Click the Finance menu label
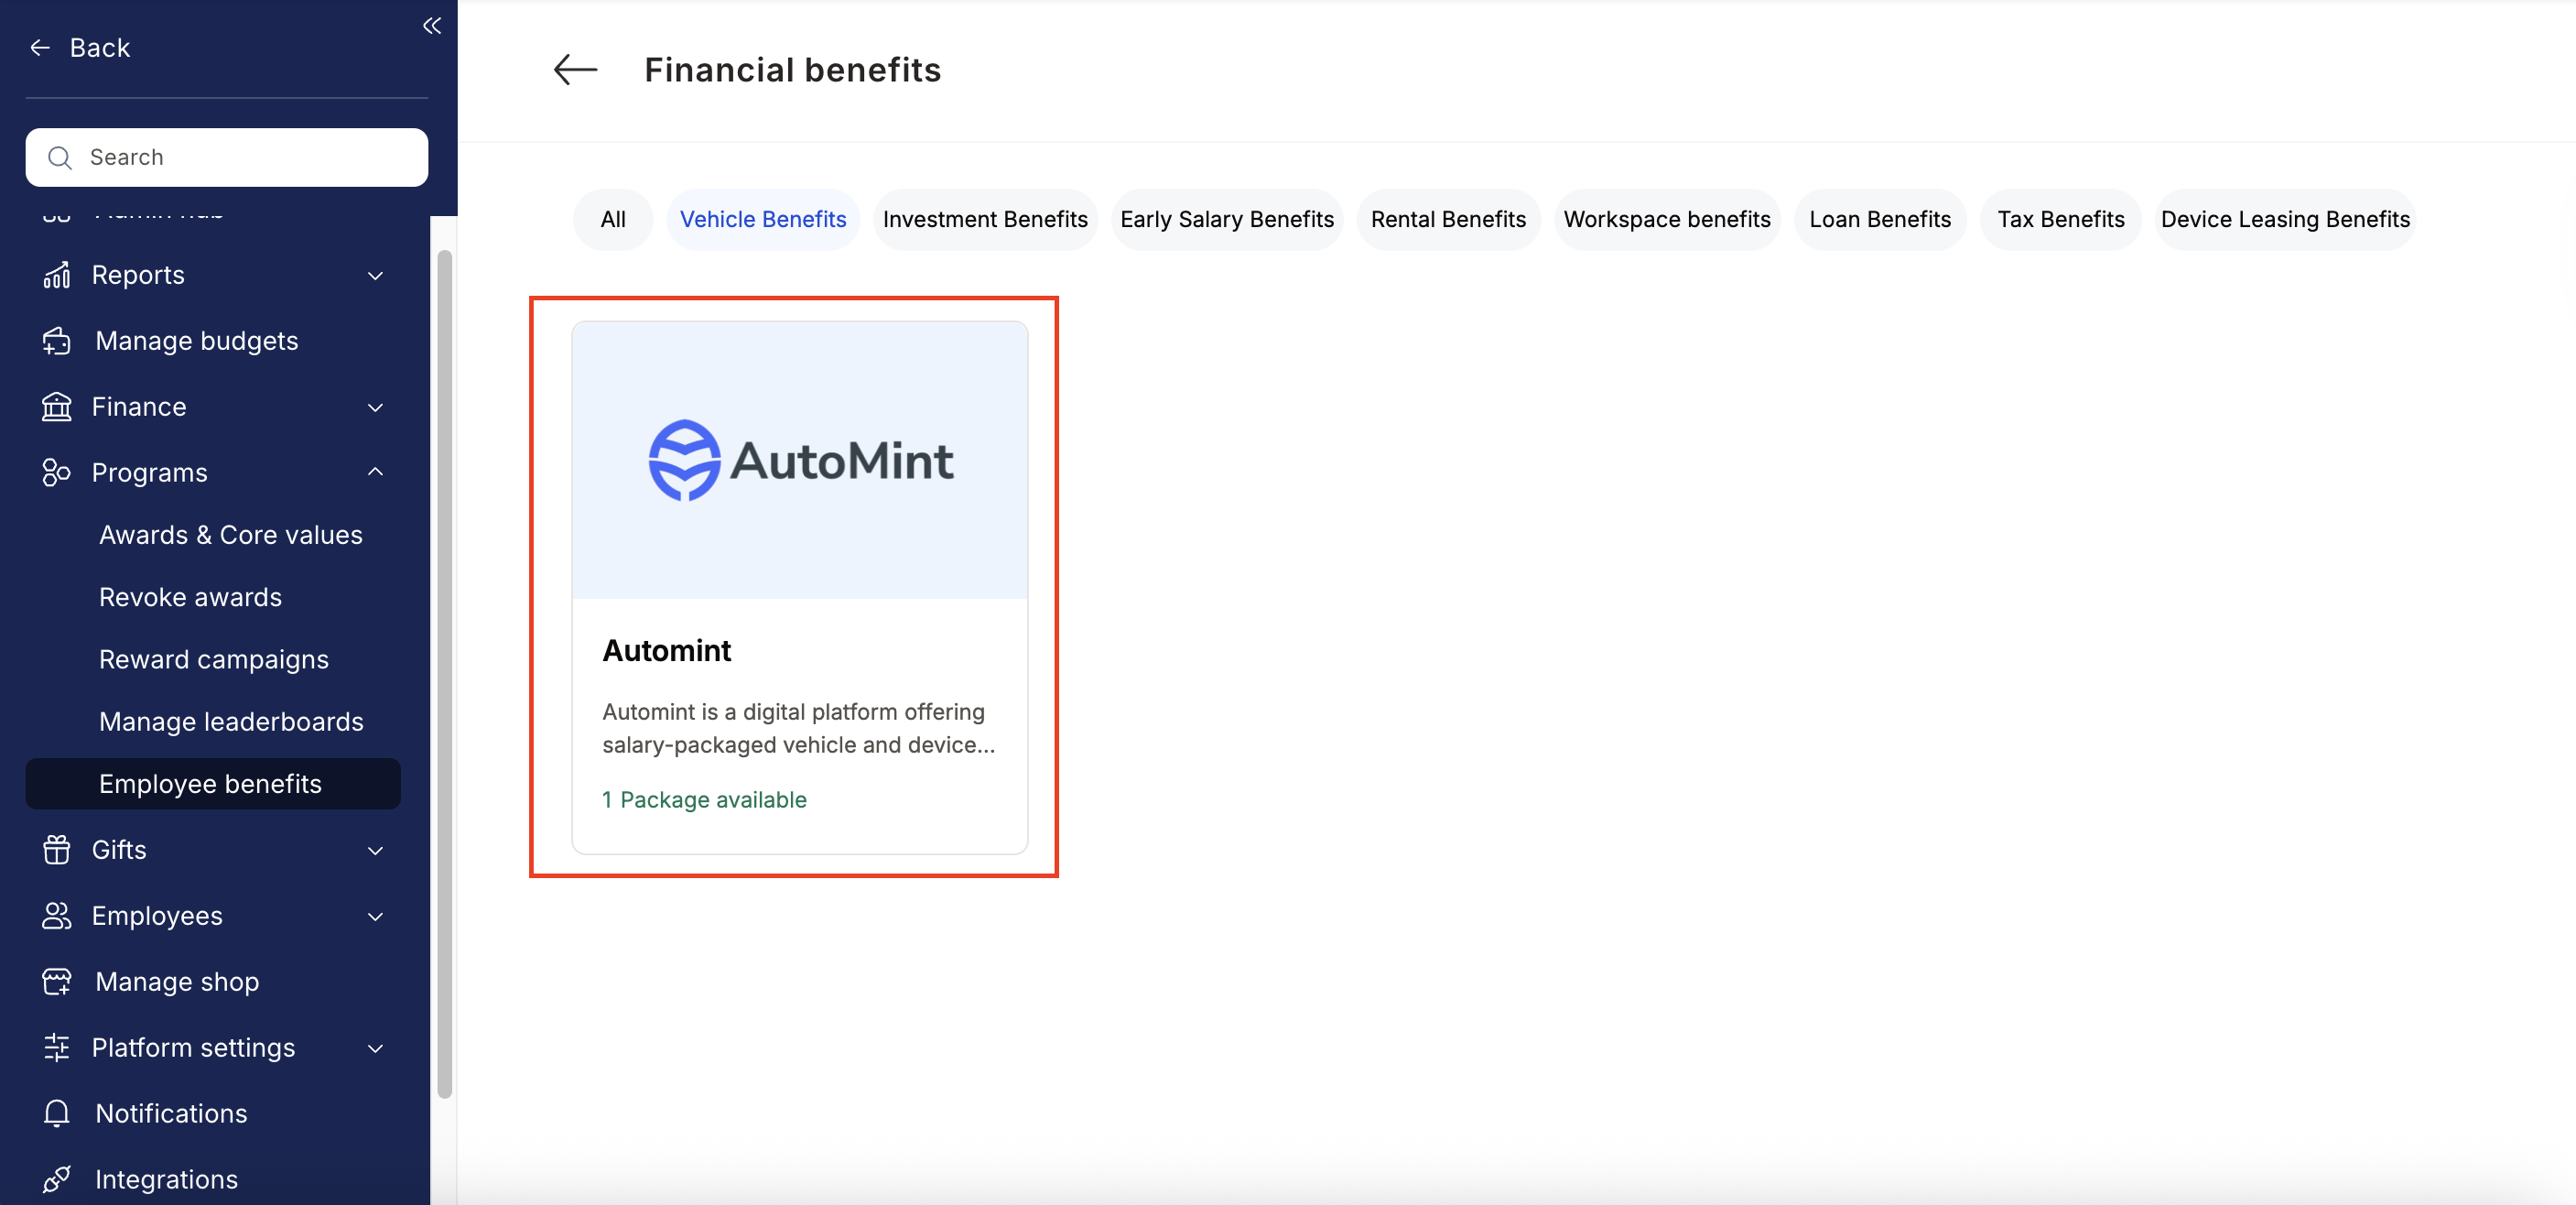The width and height of the screenshot is (2576, 1205). click(x=139, y=407)
